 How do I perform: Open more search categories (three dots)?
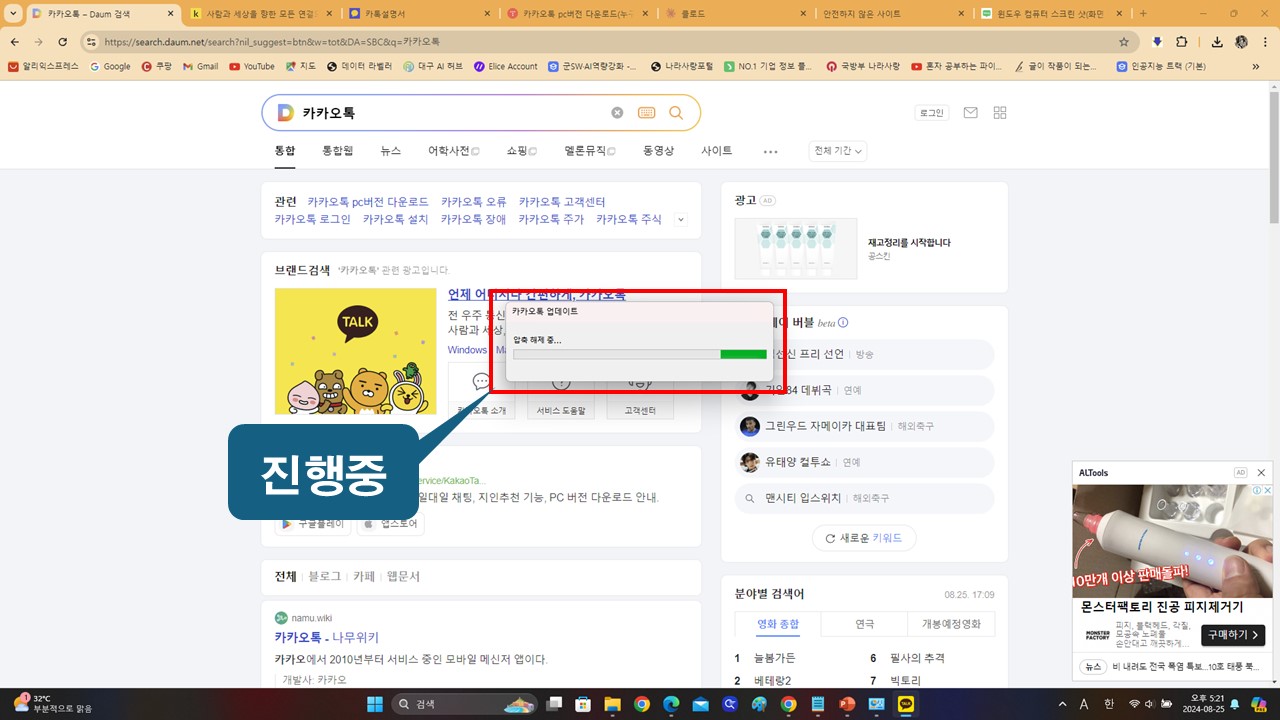[x=770, y=151]
